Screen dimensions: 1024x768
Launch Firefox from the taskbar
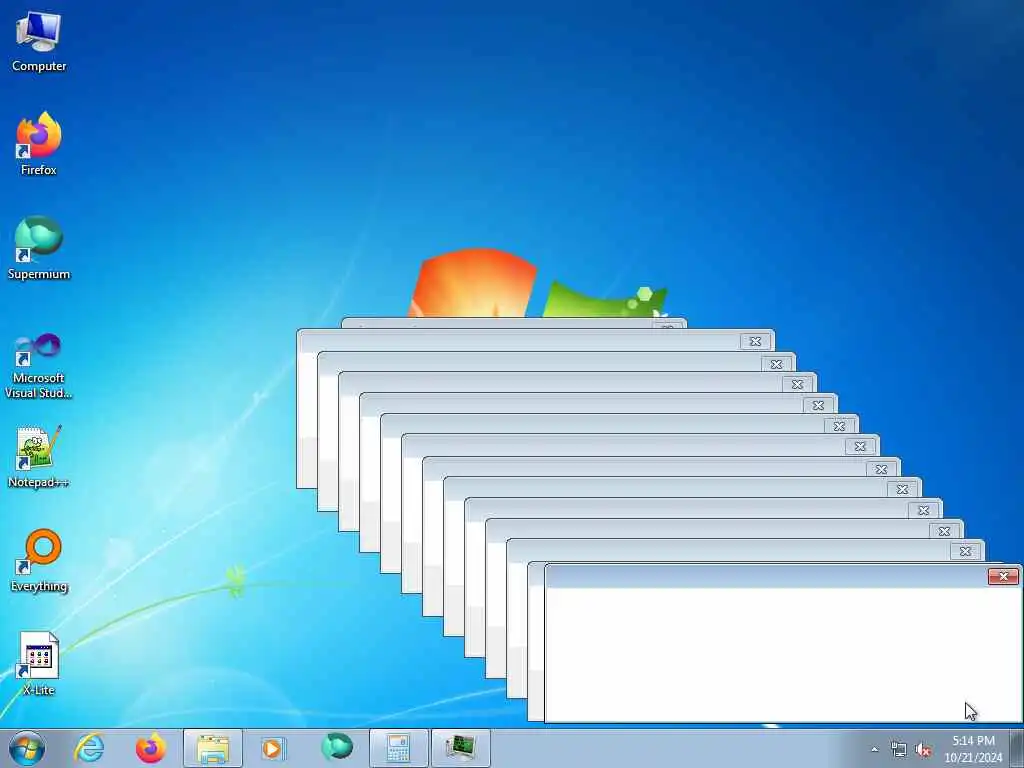coord(150,748)
